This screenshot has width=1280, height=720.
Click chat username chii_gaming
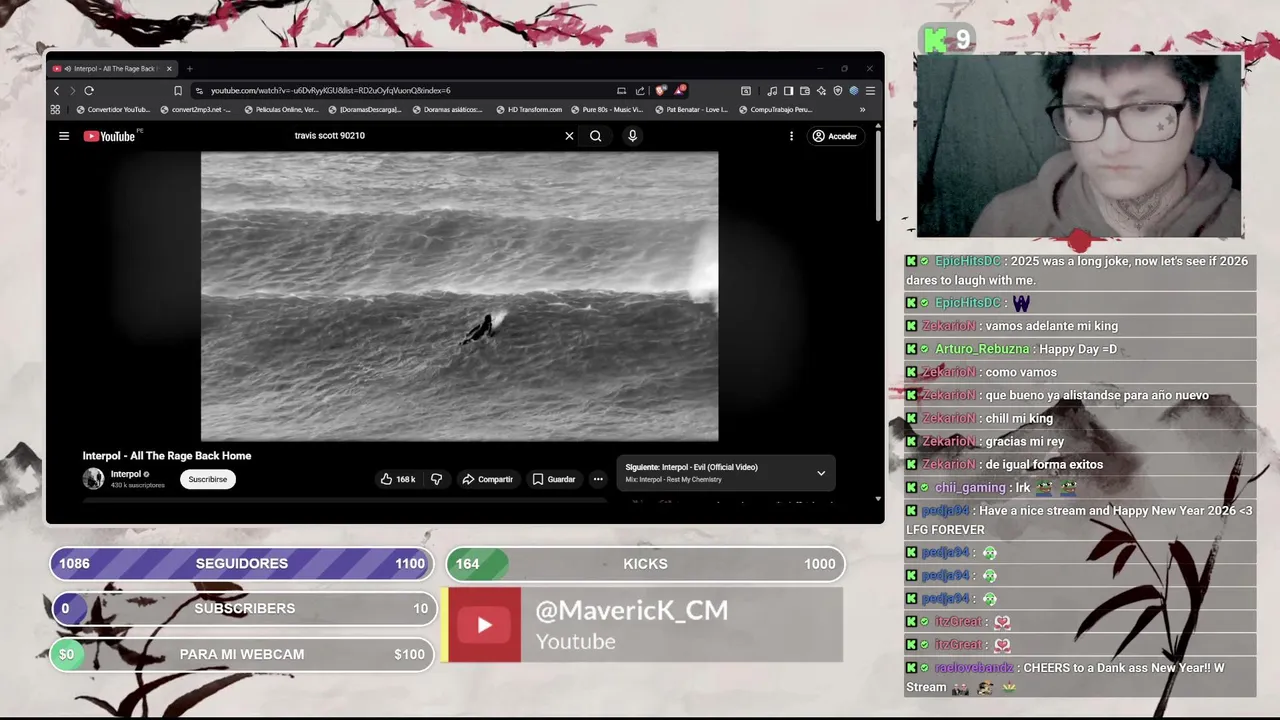[x=970, y=487]
